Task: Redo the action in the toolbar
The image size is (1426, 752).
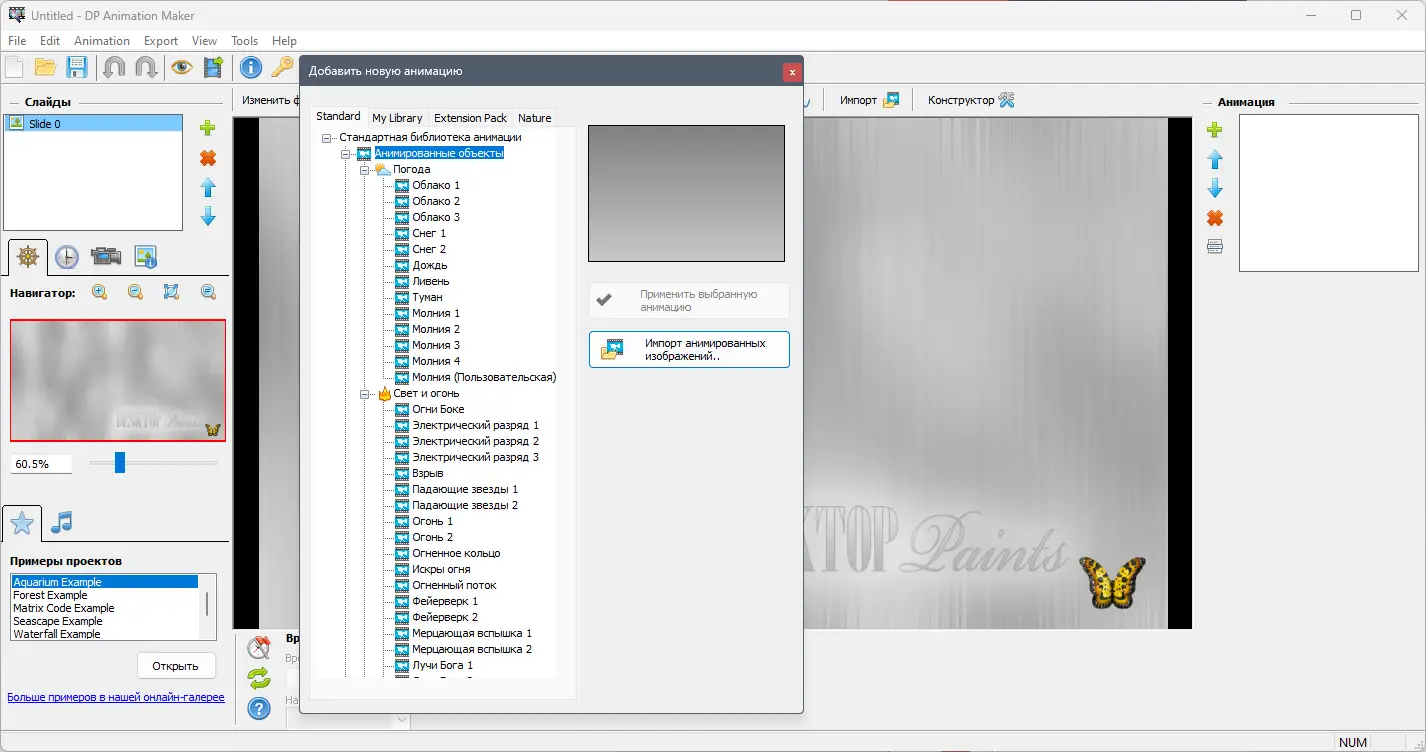Action: click(x=146, y=67)
